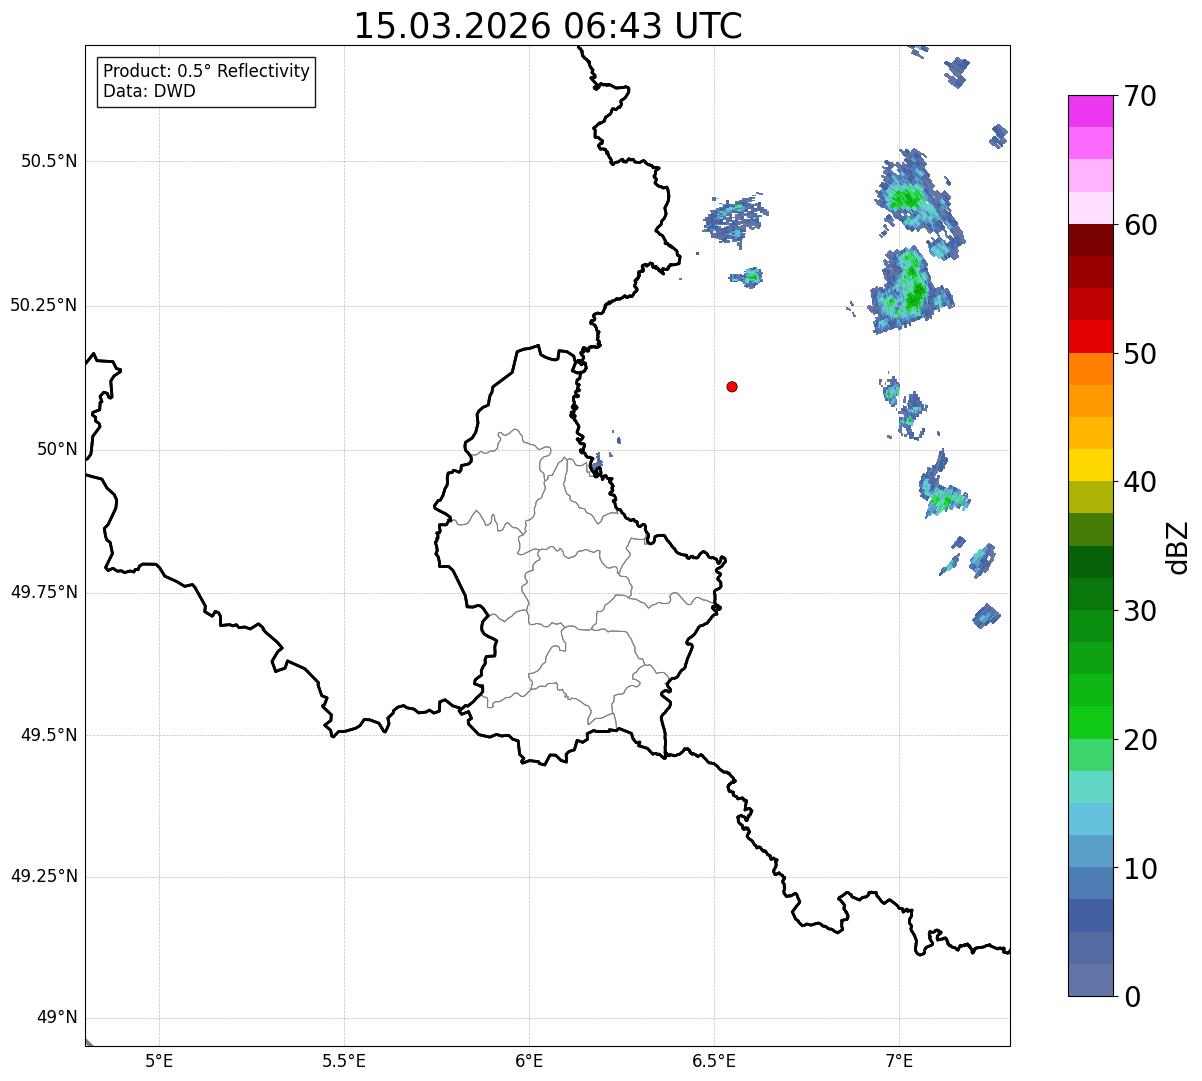Click the 49.75°N latitude label

[43, 592]
